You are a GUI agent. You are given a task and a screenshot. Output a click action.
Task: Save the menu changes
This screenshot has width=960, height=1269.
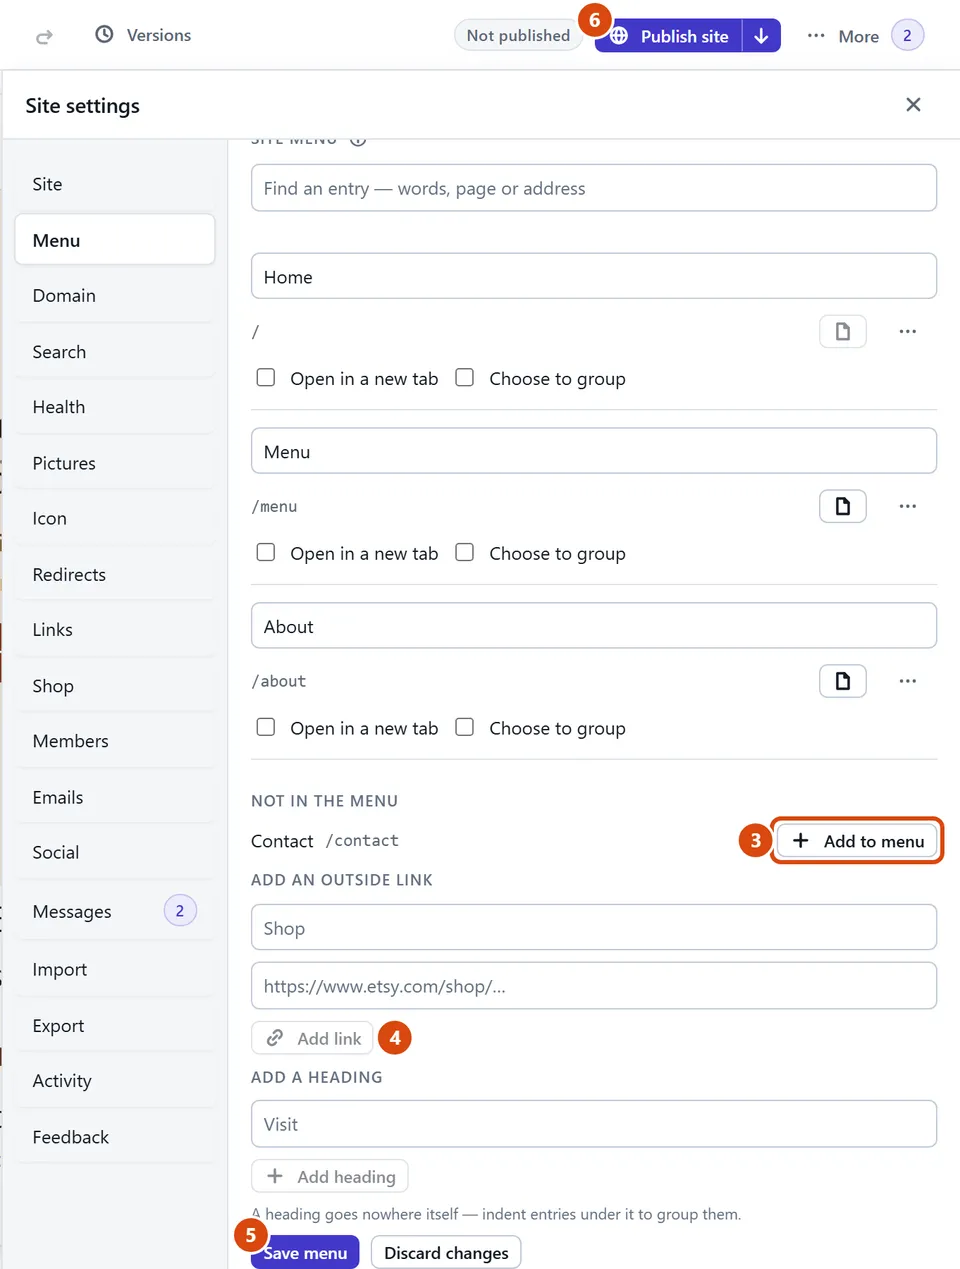point(305,1253)
